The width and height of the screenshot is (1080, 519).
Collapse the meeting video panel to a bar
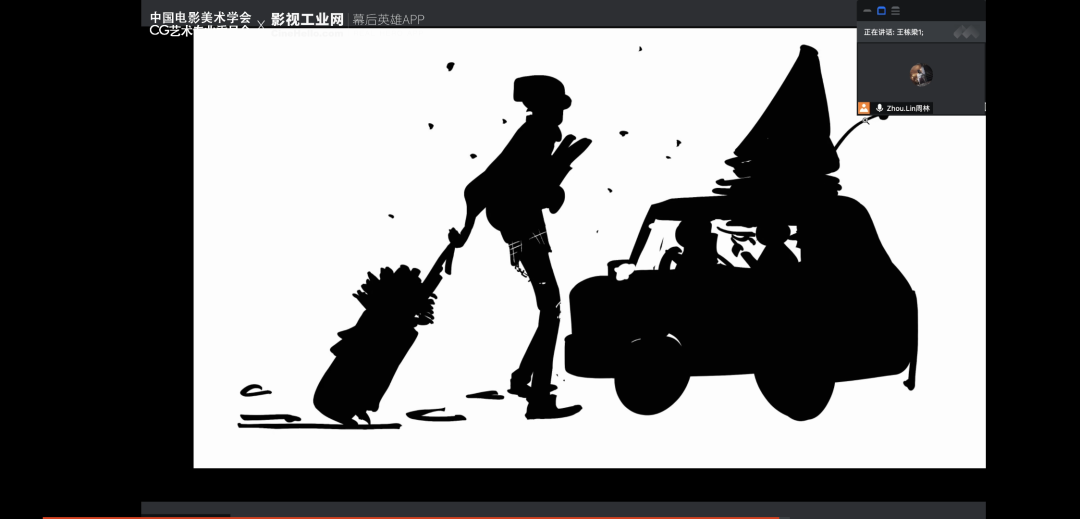click(867, 10)
